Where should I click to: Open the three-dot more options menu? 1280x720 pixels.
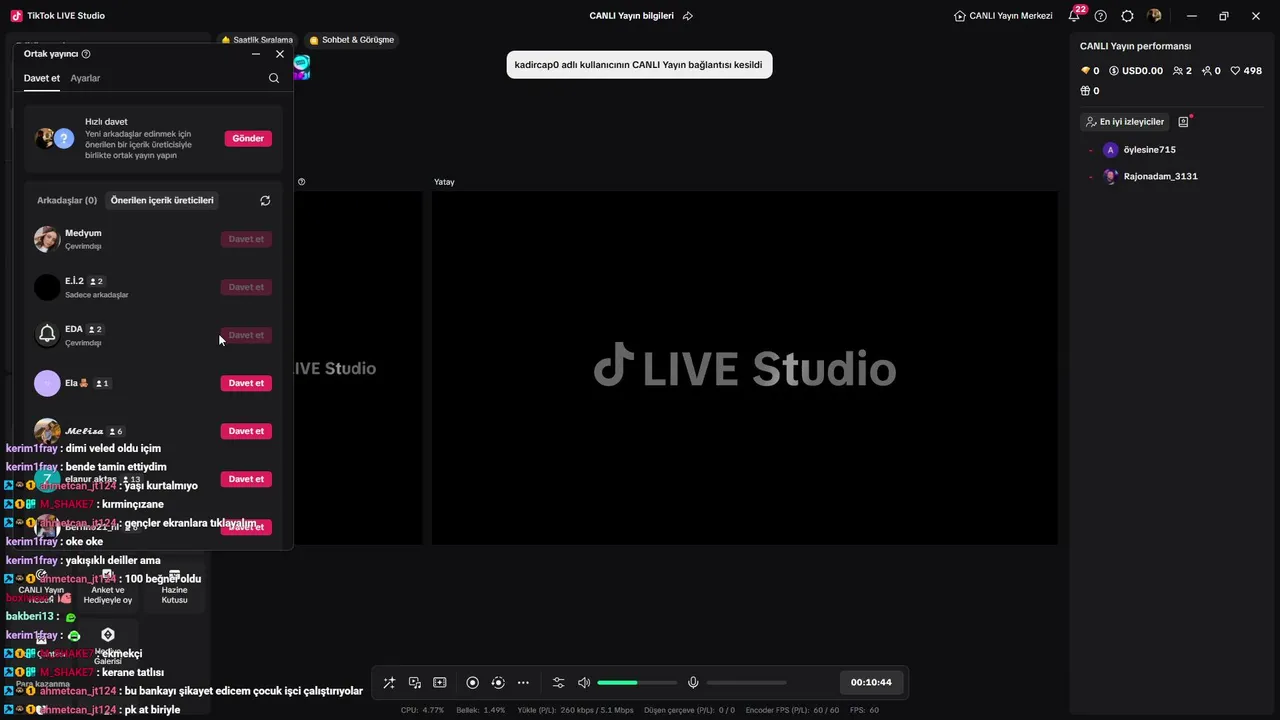click(523, 682)
